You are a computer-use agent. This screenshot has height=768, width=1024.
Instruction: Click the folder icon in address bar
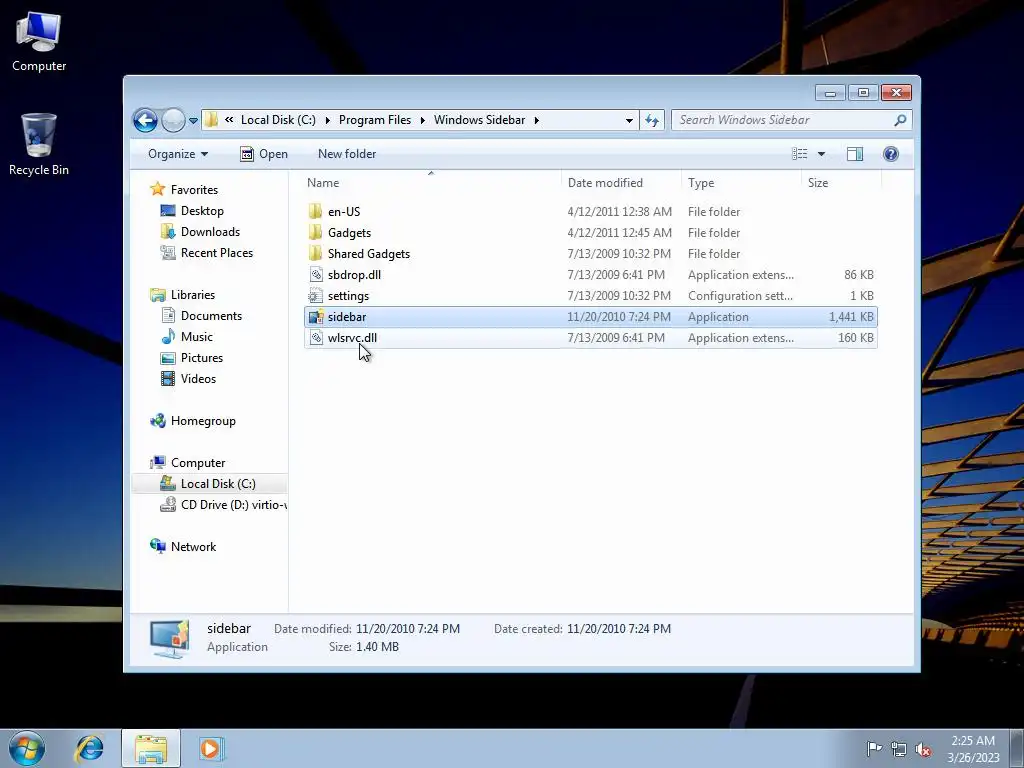tap(211, 120)
